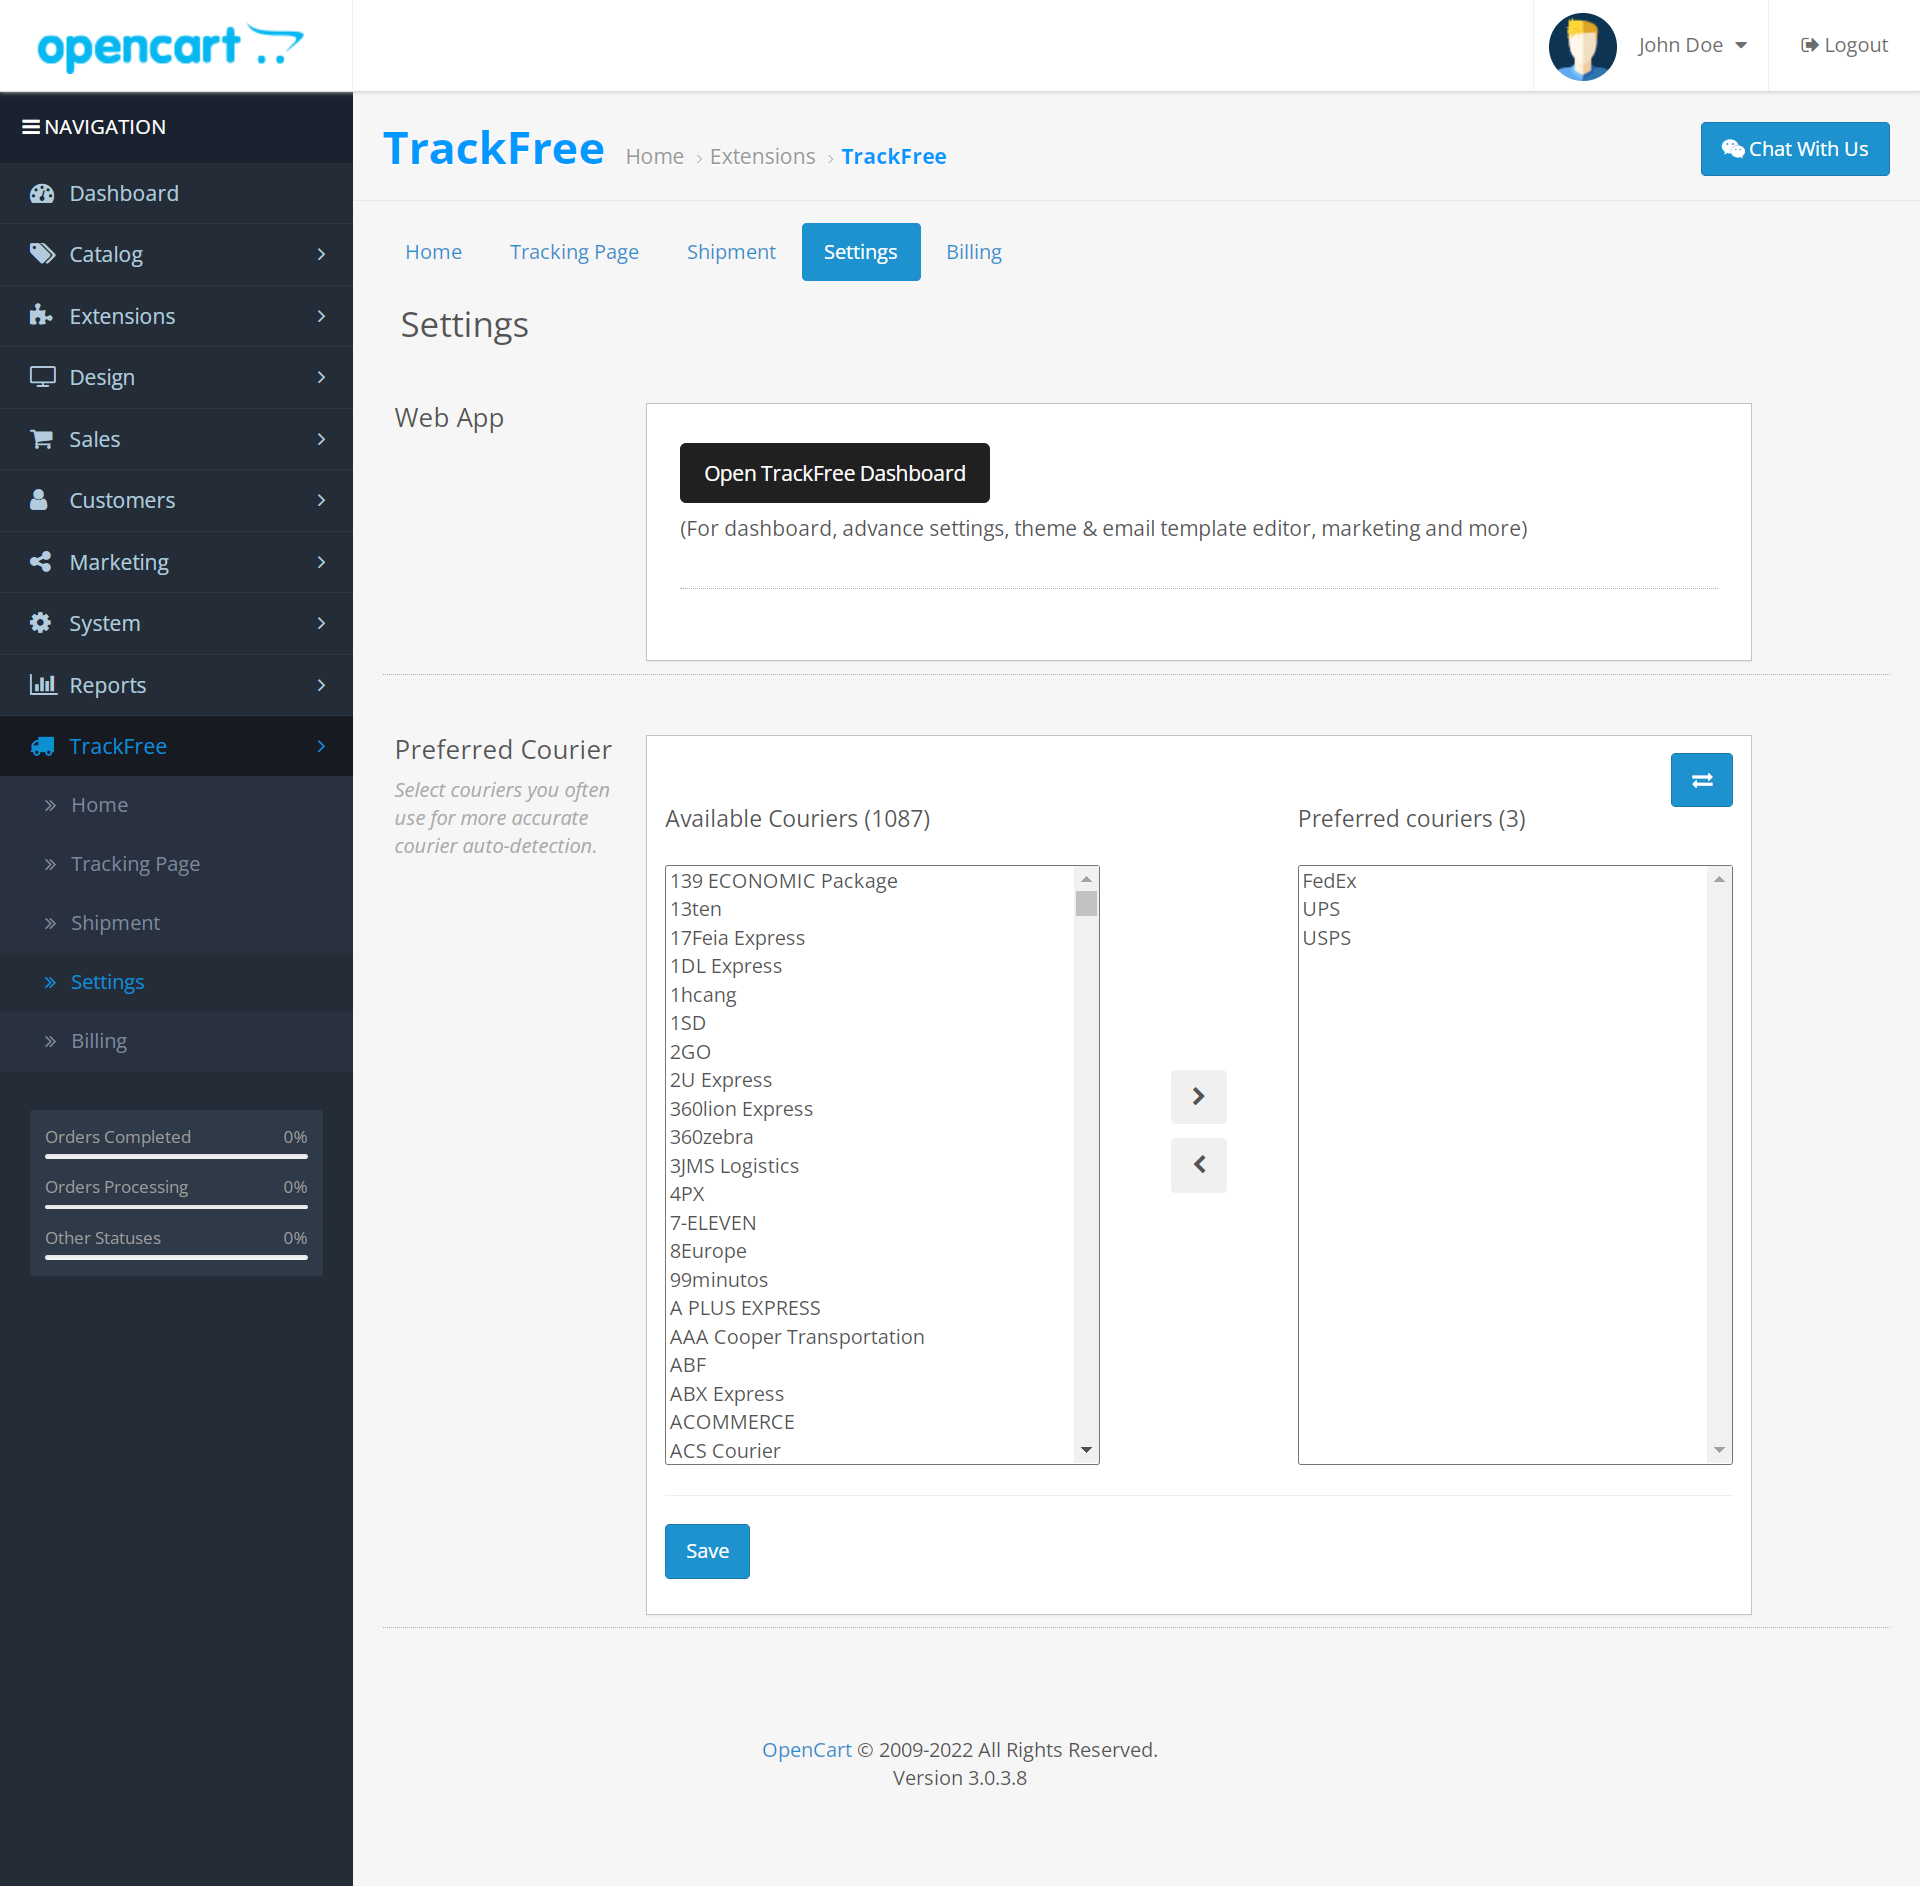Image resolution: width=1920 pixels, height=1887 pixels.
Task: Open the John Doe user dropdown
Action: 1692,45
